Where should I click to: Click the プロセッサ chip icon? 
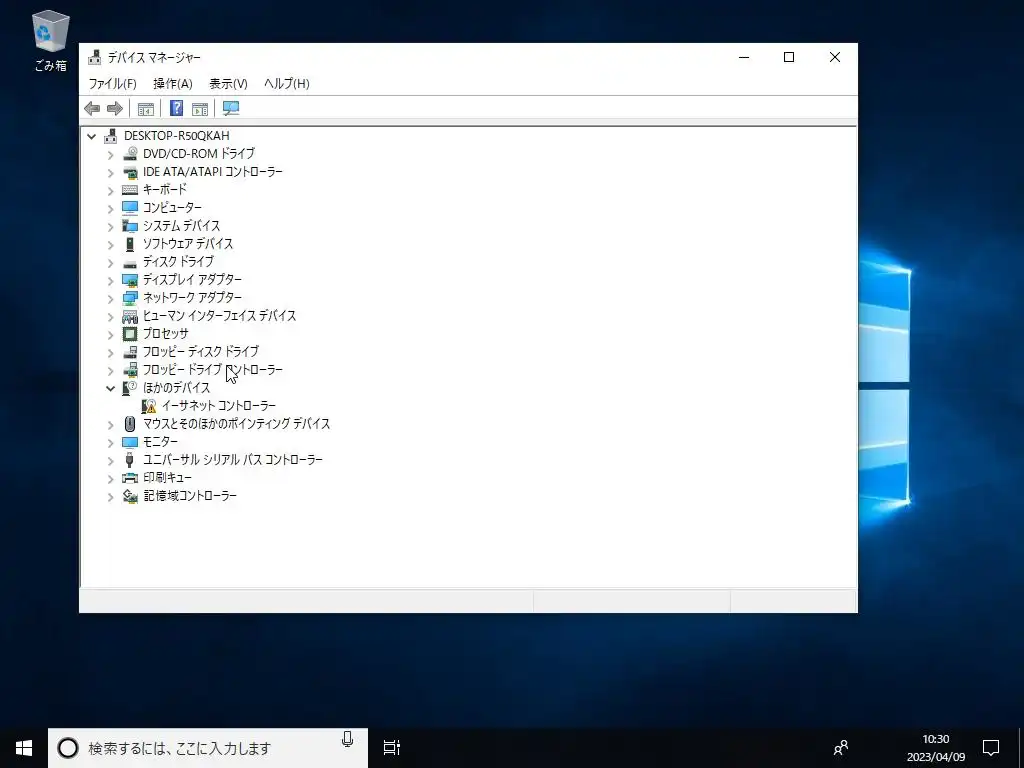(130, 334)
